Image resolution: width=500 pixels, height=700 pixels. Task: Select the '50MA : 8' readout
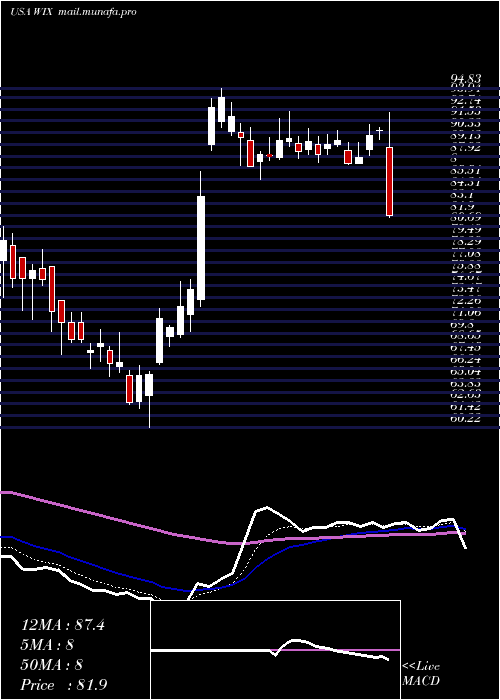tap(52, 665)
